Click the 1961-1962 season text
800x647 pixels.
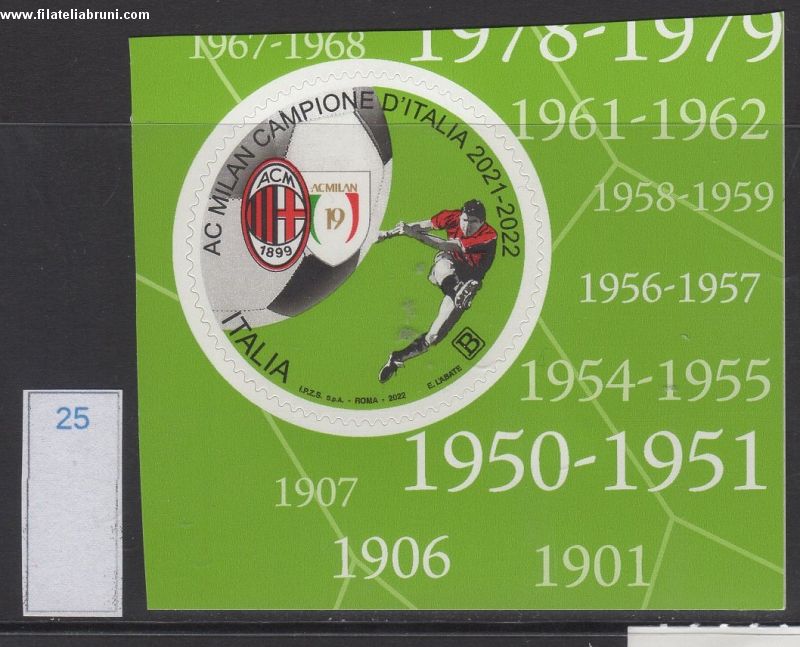[640, 122]
